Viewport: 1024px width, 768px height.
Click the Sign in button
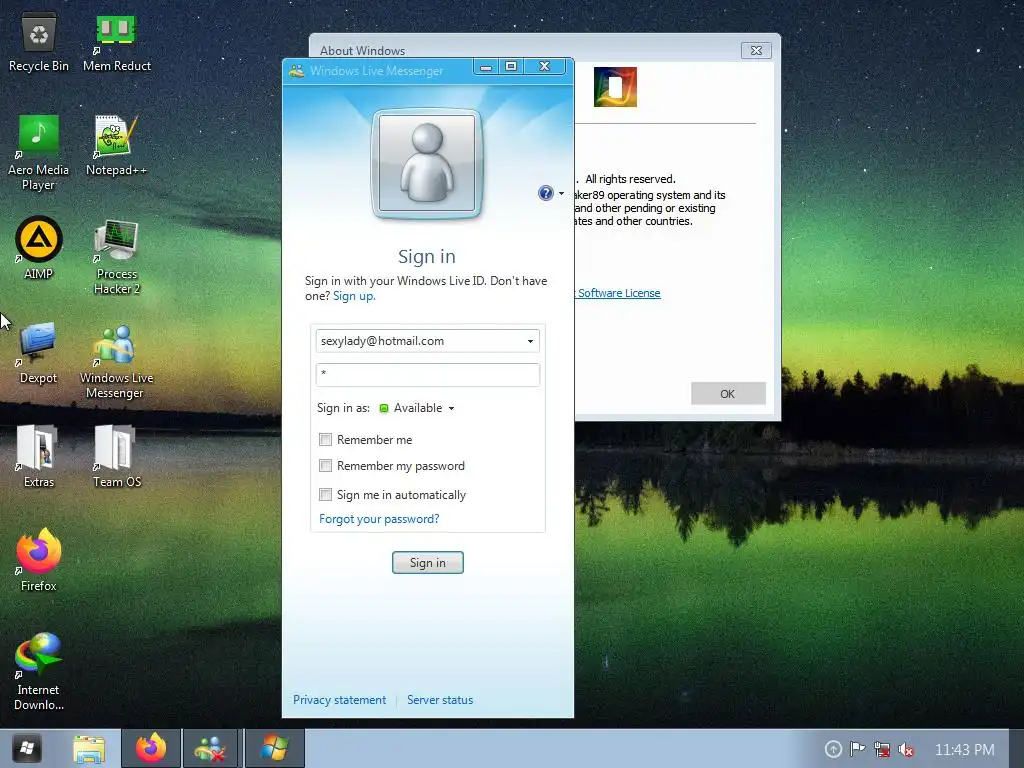(428, 563)
